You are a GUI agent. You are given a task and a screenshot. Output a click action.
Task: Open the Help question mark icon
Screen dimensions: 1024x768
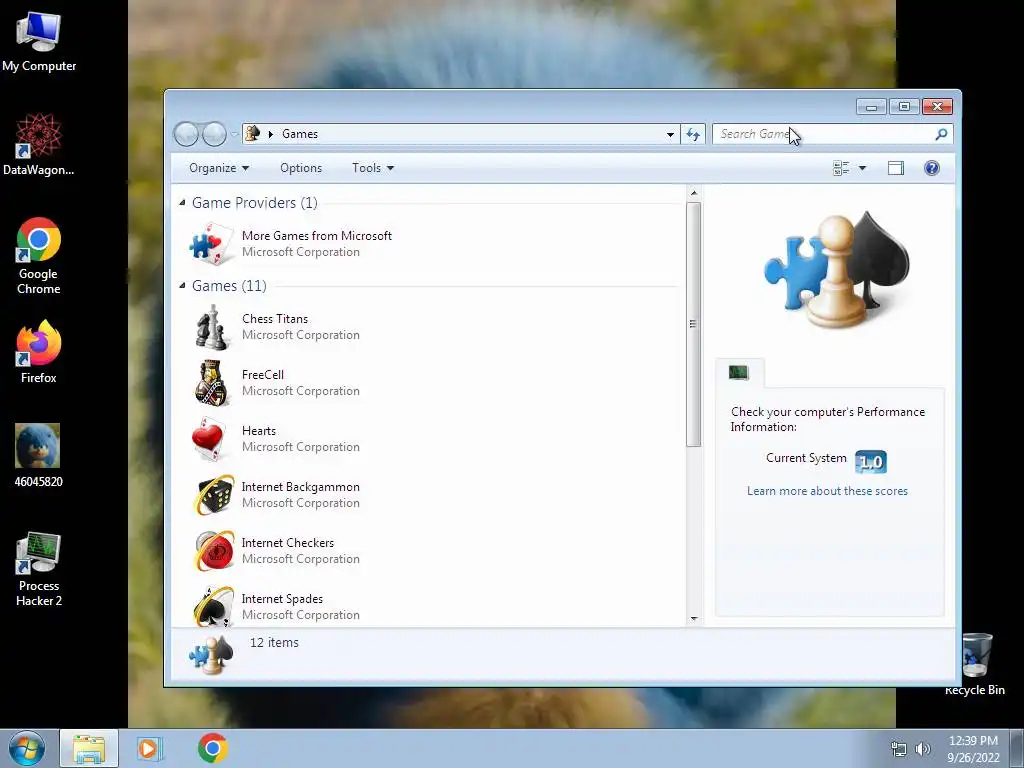pos(932,168)
